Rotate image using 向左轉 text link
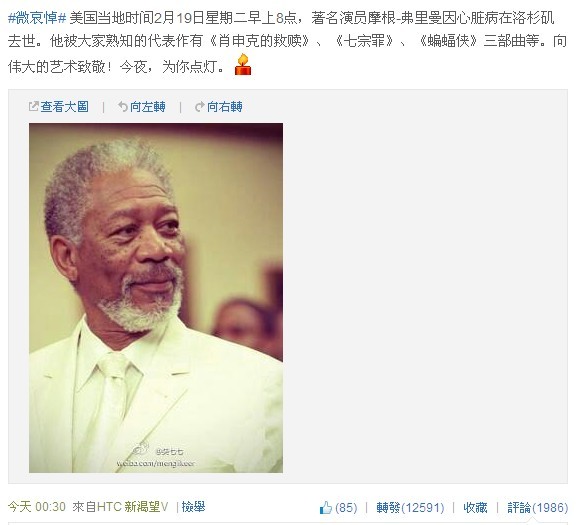 (148, 107)
